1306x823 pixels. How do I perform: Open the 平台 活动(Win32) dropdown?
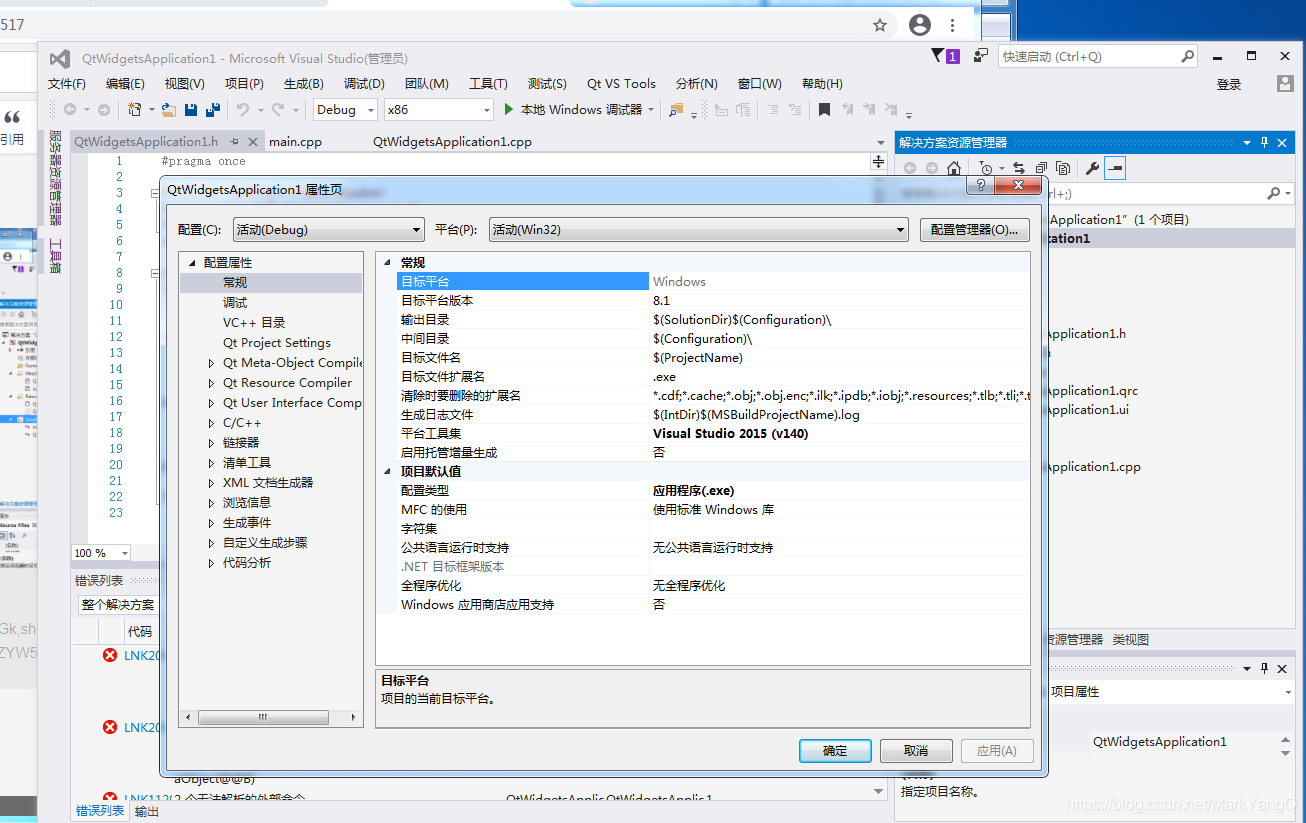click(698, 230)
